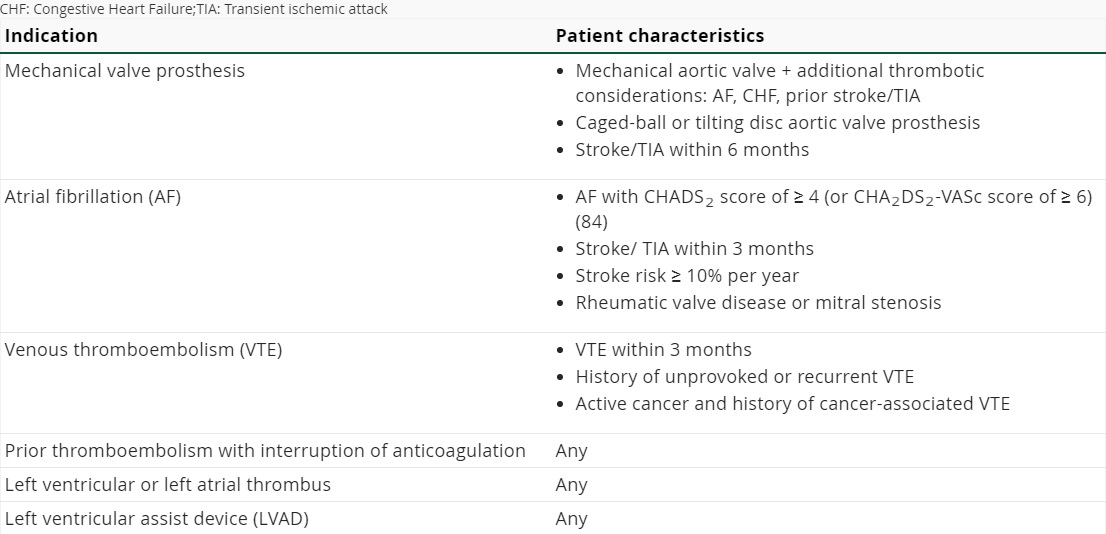Click "Active cancer and history of cancer-associated VTE"

coord(792,404)
